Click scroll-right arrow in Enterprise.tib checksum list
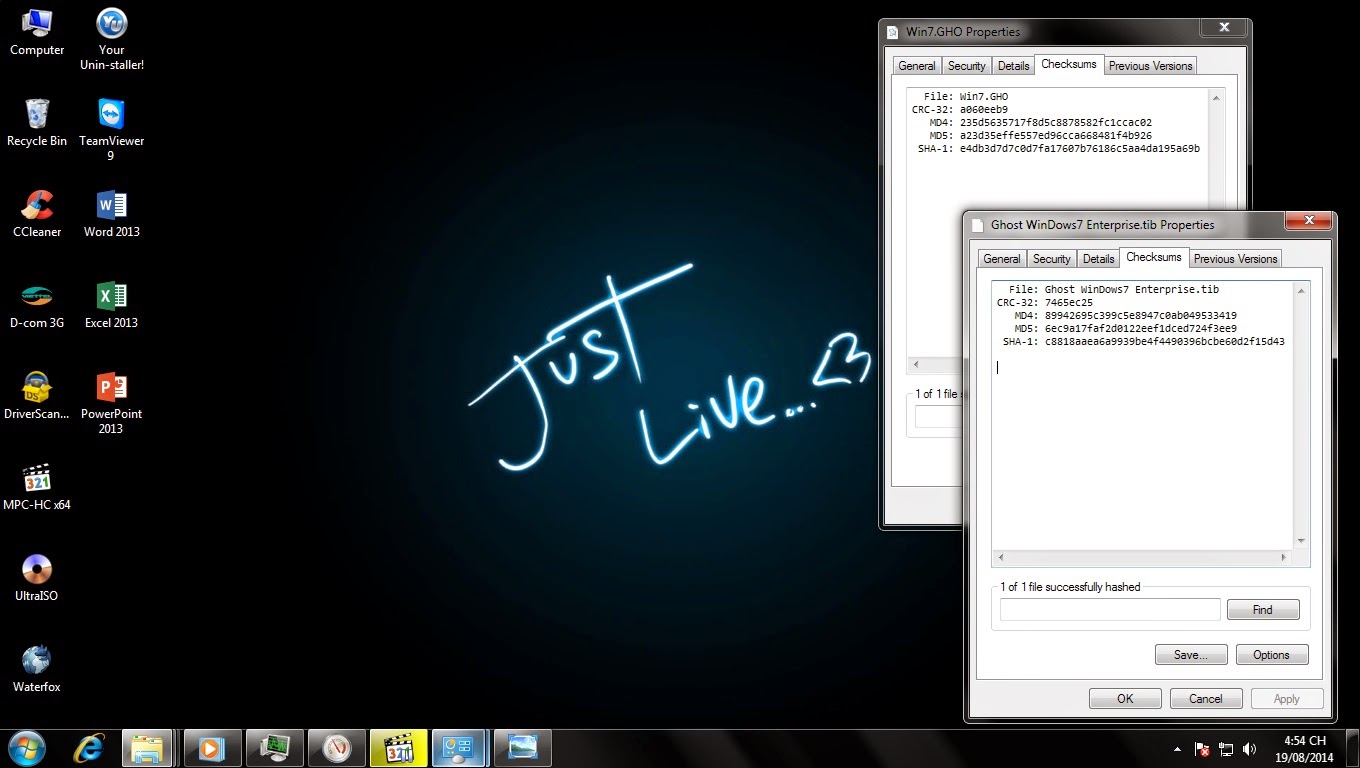This screenshot has width=1360, height=768. pyautogui.click(x=1285, y=558)
